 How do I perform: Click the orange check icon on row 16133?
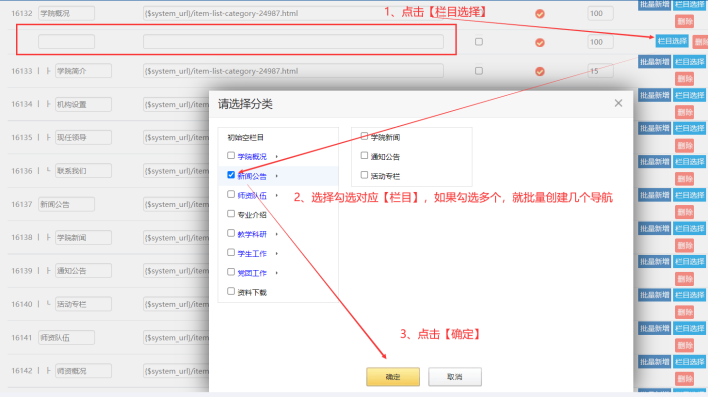pyautogui.click(x=540, y=71)
